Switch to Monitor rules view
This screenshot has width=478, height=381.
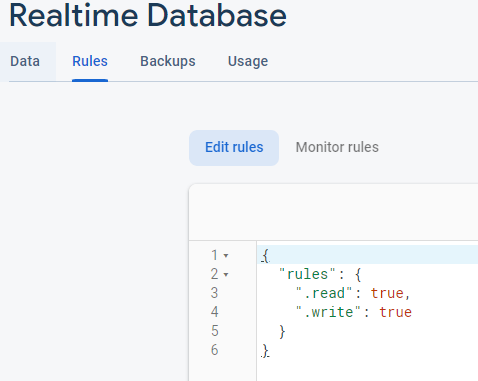point(337,148)
